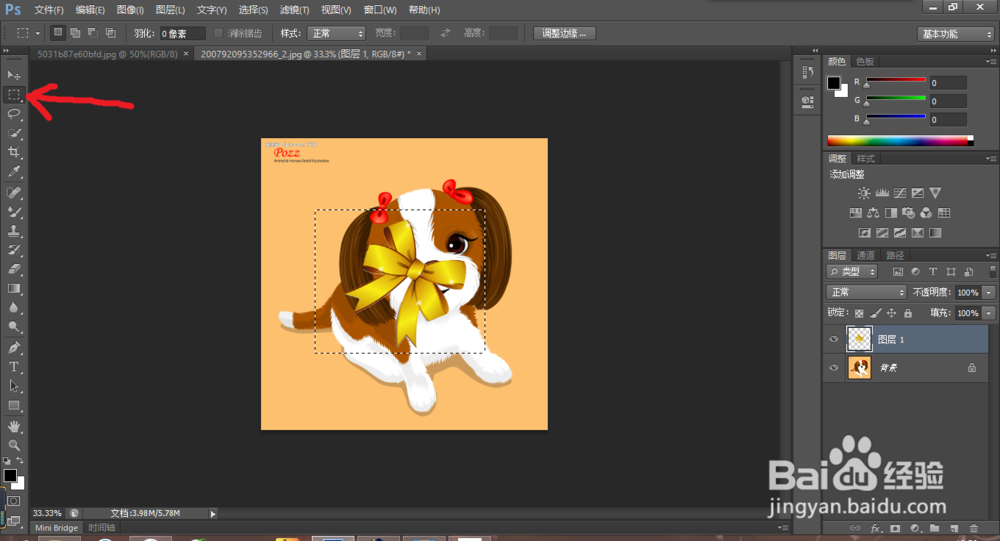This screenshot has height=541, width=1000.
Task: Open the History panel icon
Action: 807,73
